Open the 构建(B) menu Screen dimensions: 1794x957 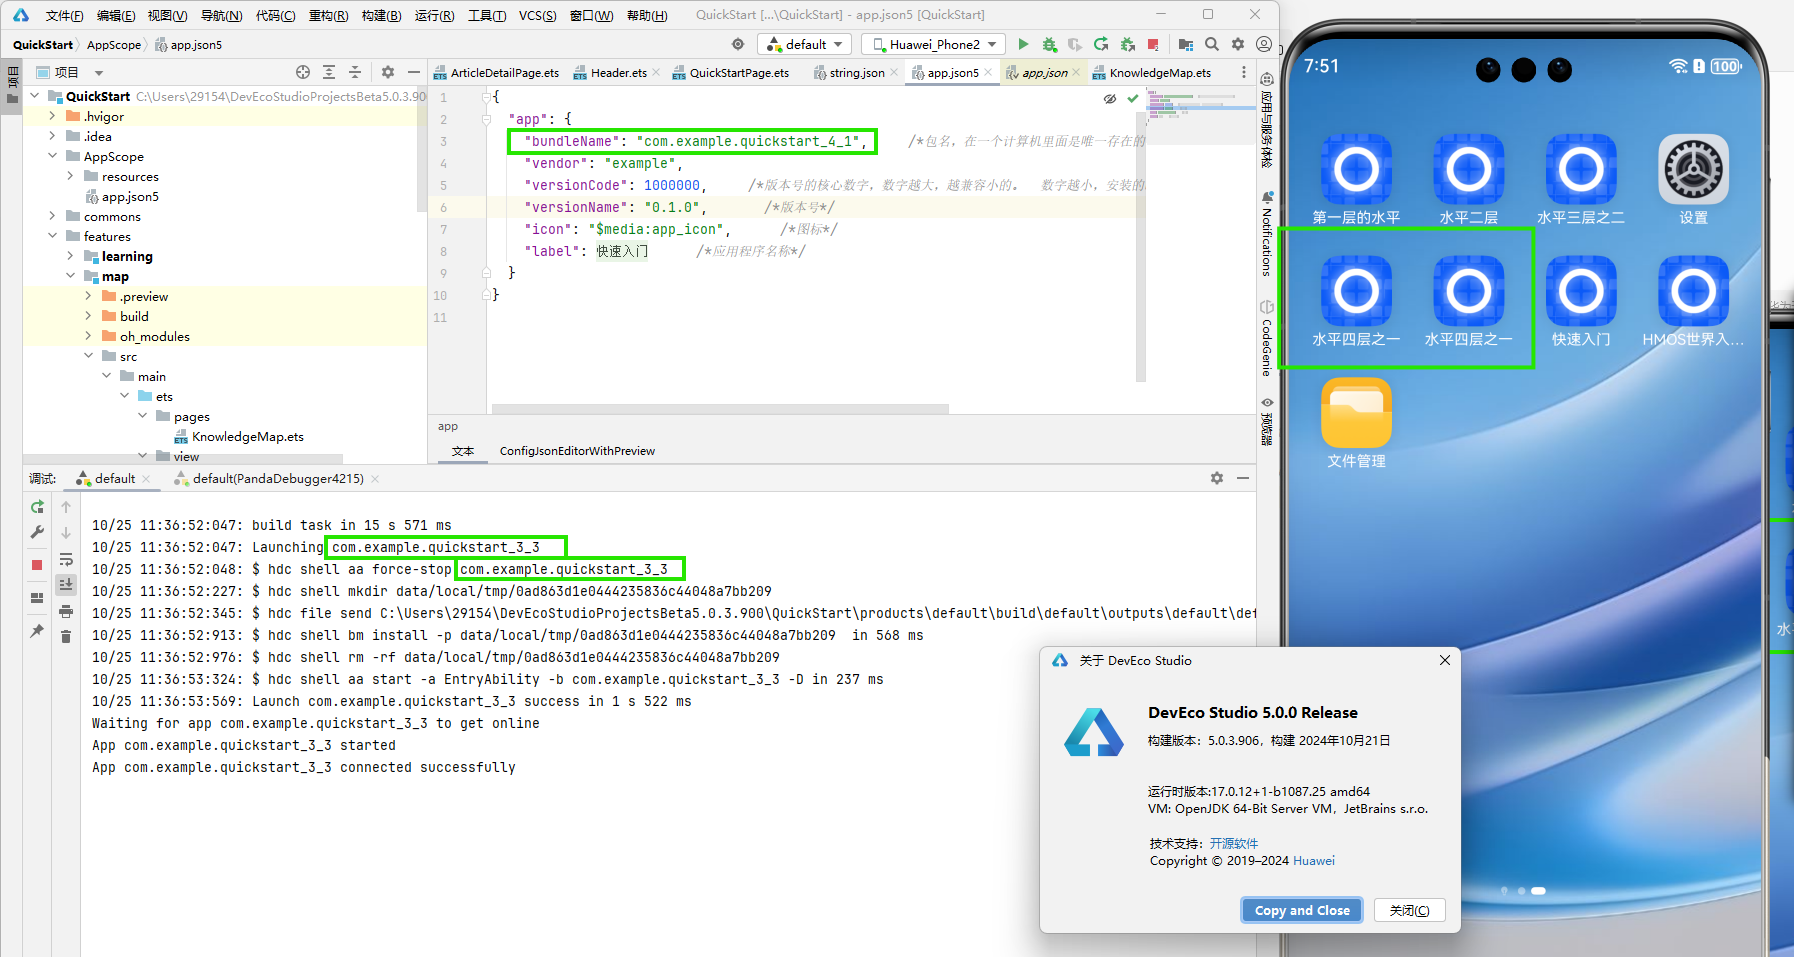point(381,15)
